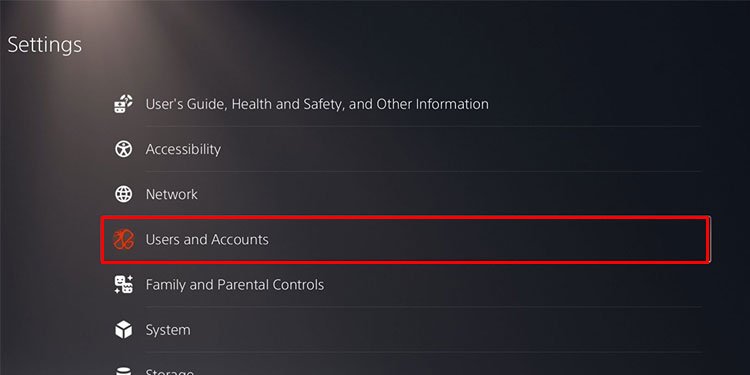
Task: Click the red highlight border around Users and Accounts
Action: 405,217
